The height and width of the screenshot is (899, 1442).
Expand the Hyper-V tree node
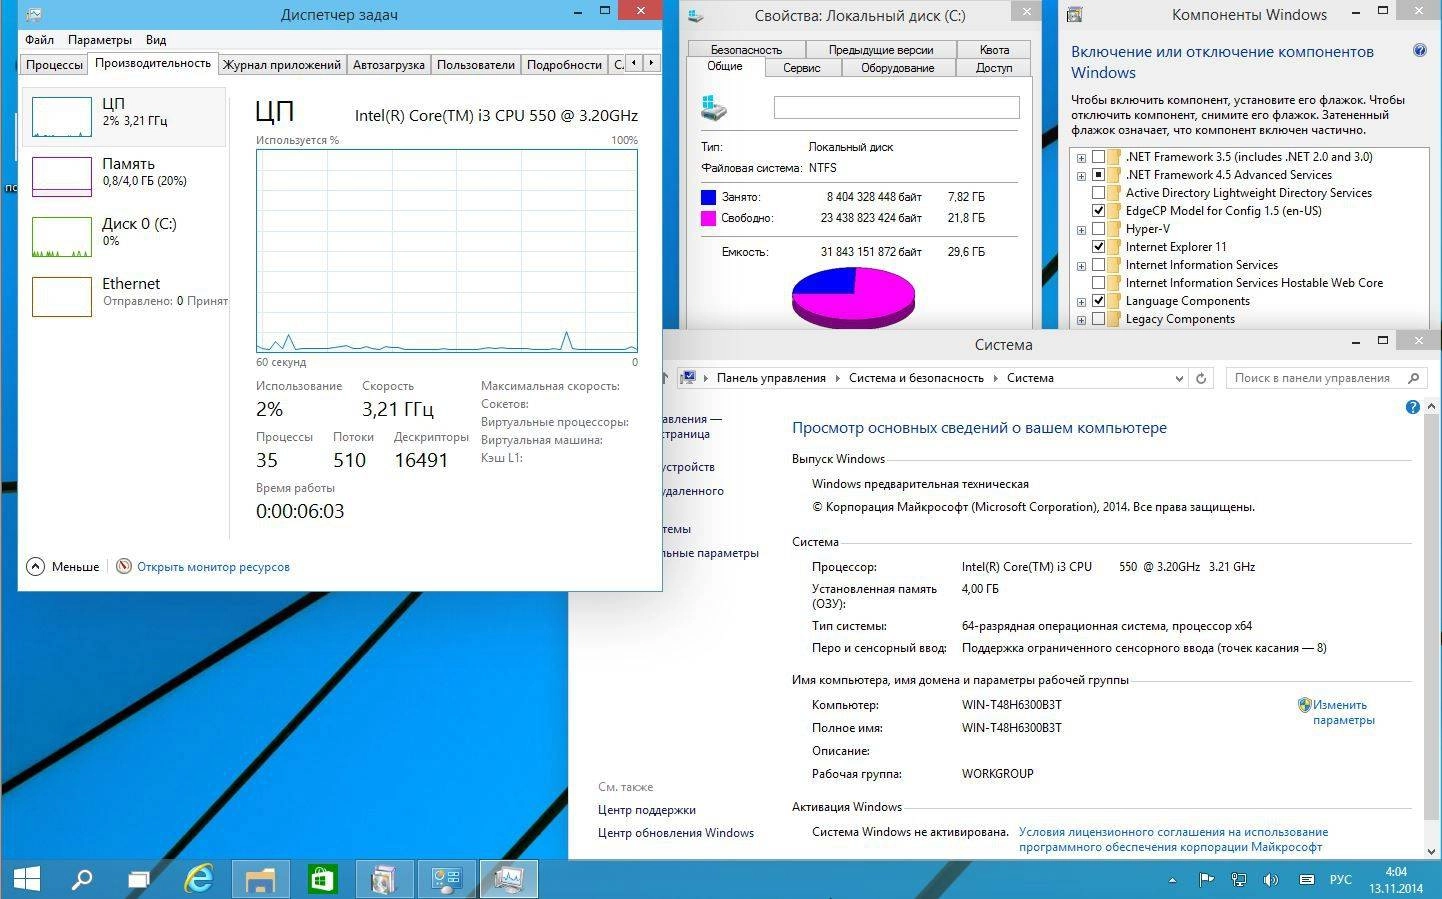pos(1081,230)
